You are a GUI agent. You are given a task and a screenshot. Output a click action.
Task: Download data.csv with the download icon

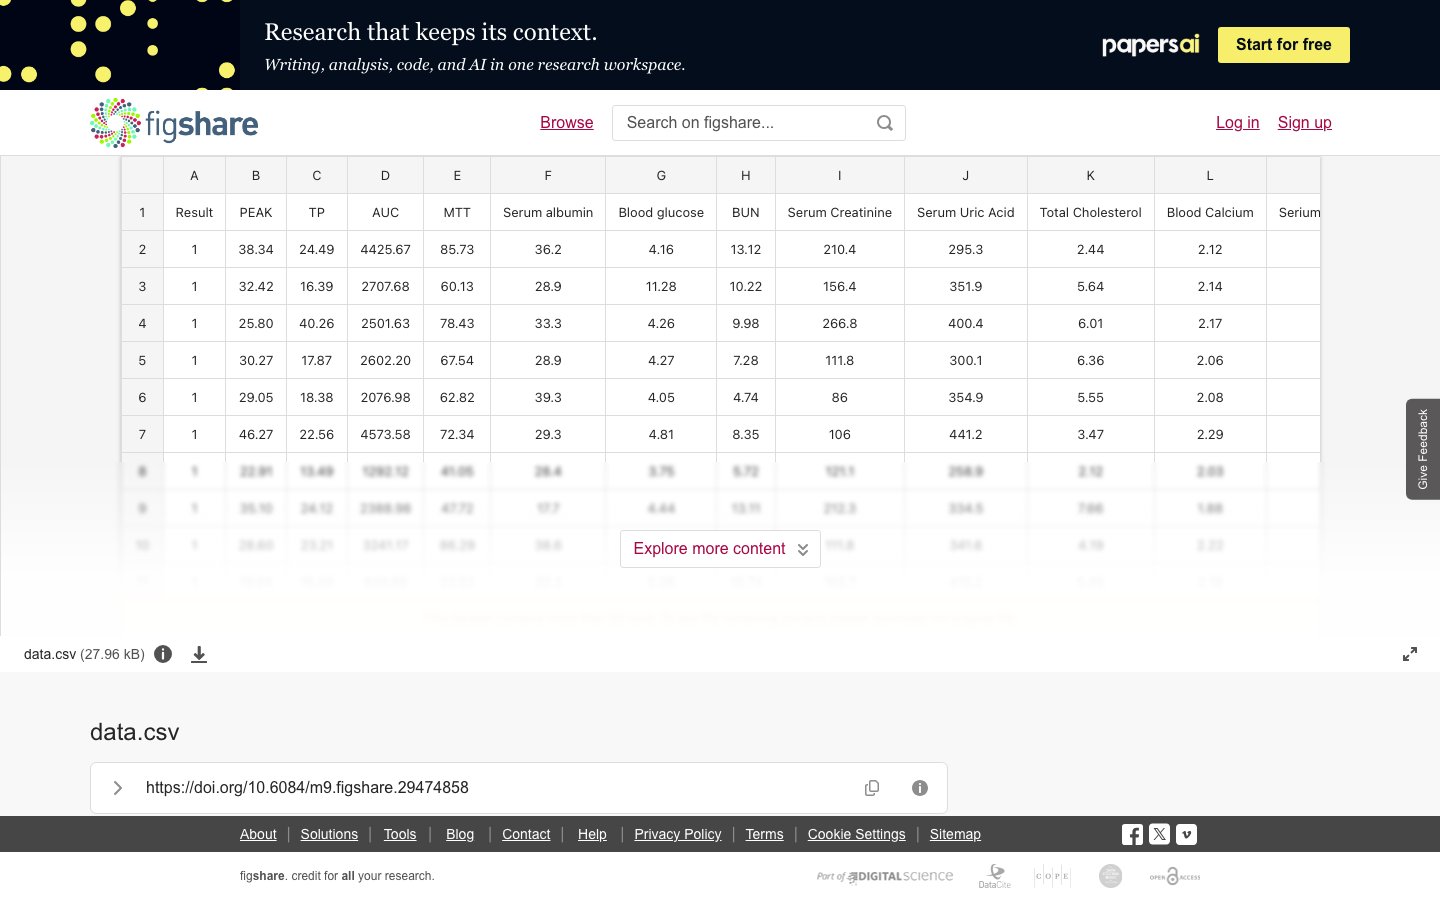(x=199, y=654)
